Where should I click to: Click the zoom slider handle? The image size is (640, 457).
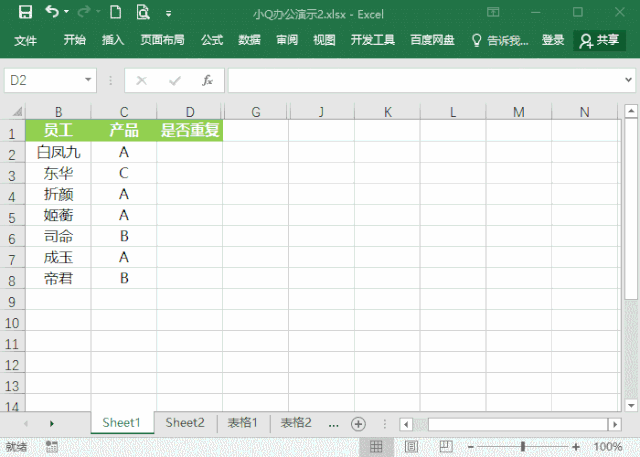522,447
